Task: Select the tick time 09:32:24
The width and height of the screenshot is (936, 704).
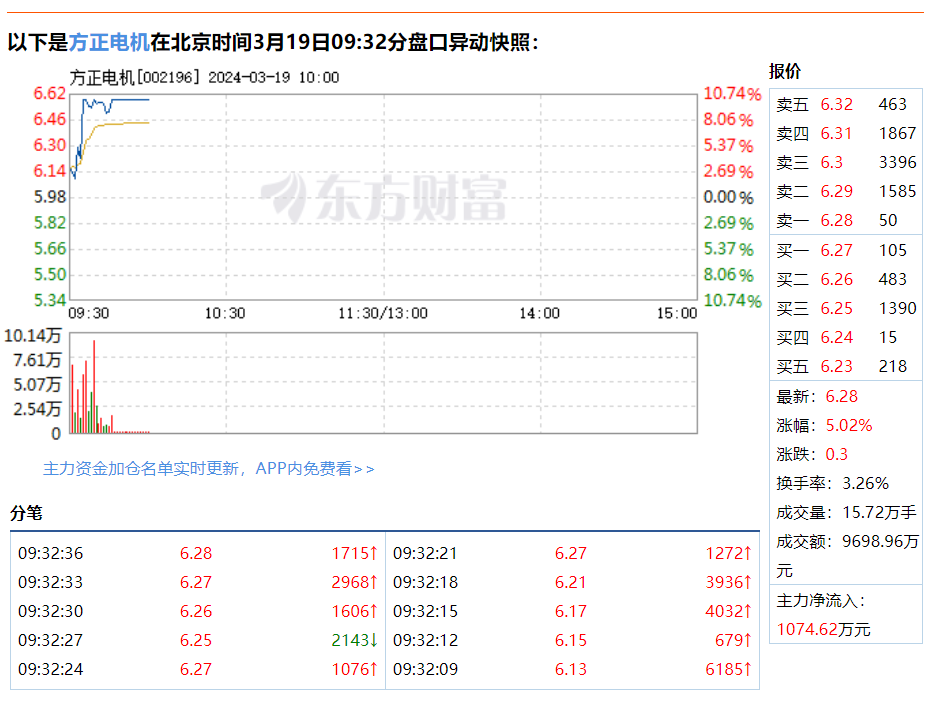Action: [51, 669]
